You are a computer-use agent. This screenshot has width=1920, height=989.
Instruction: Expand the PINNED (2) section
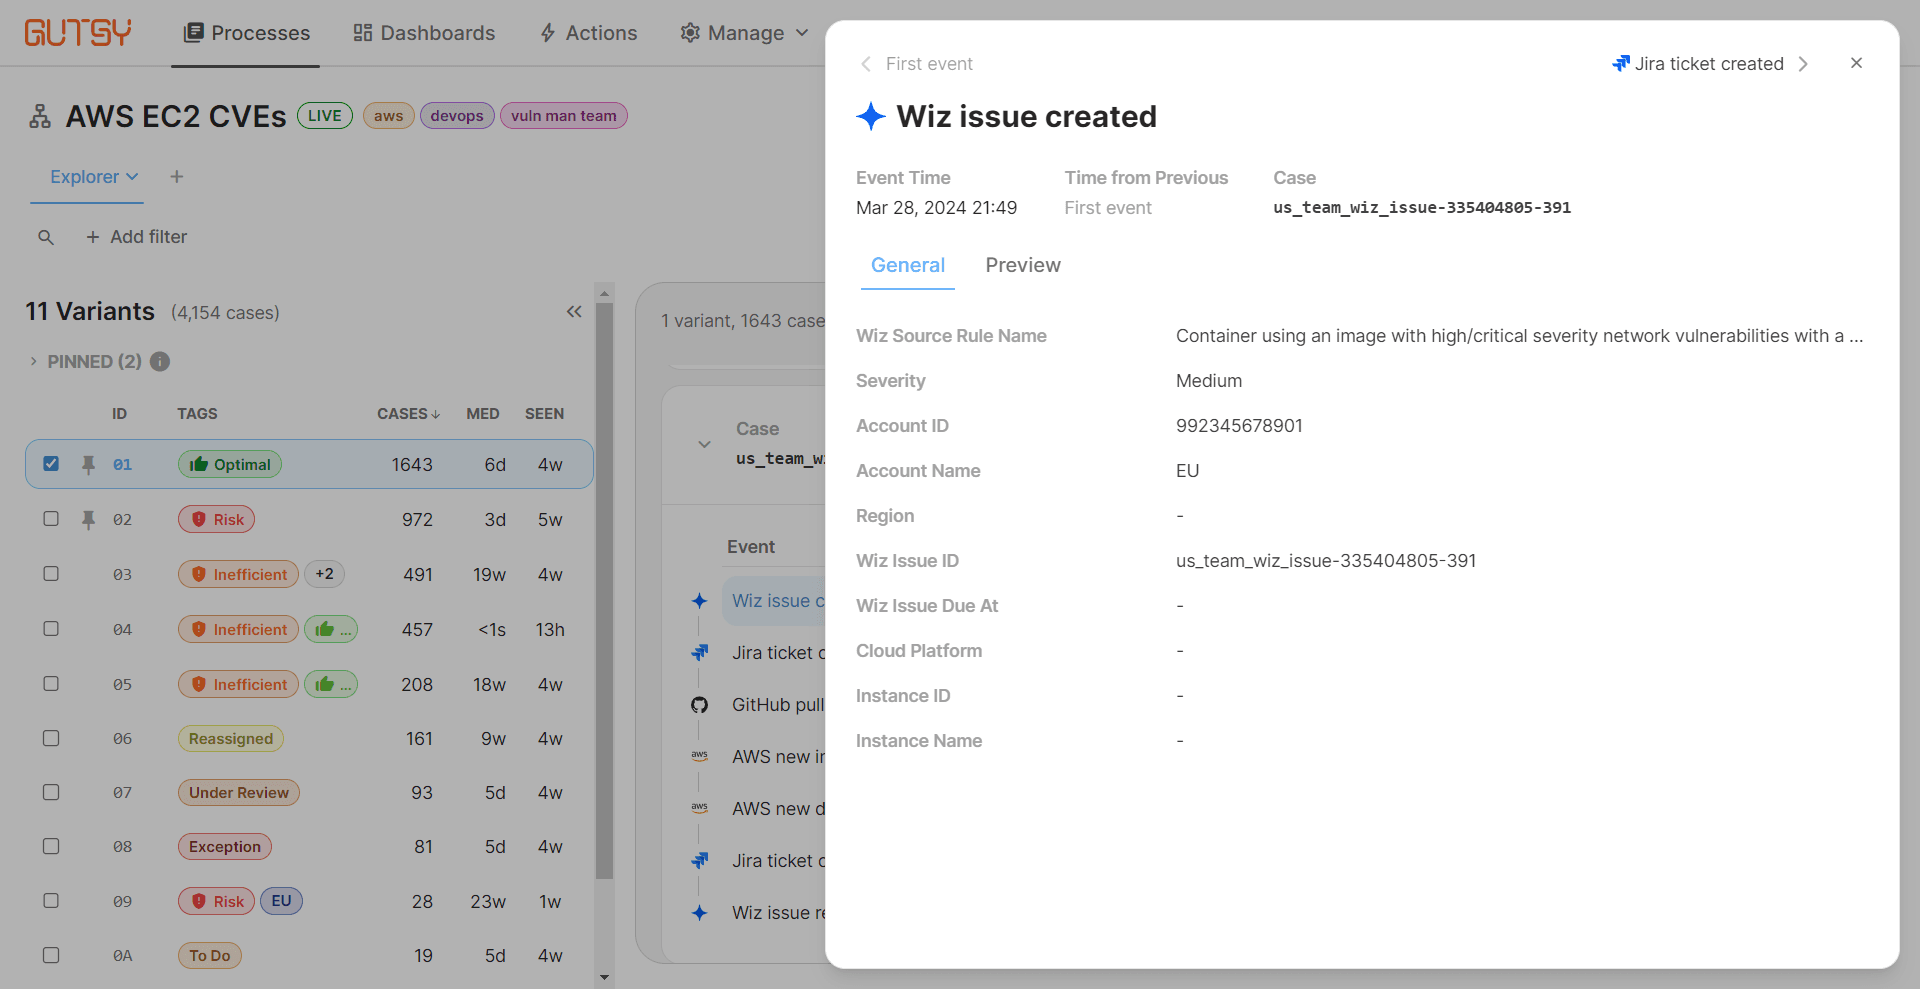33,362
